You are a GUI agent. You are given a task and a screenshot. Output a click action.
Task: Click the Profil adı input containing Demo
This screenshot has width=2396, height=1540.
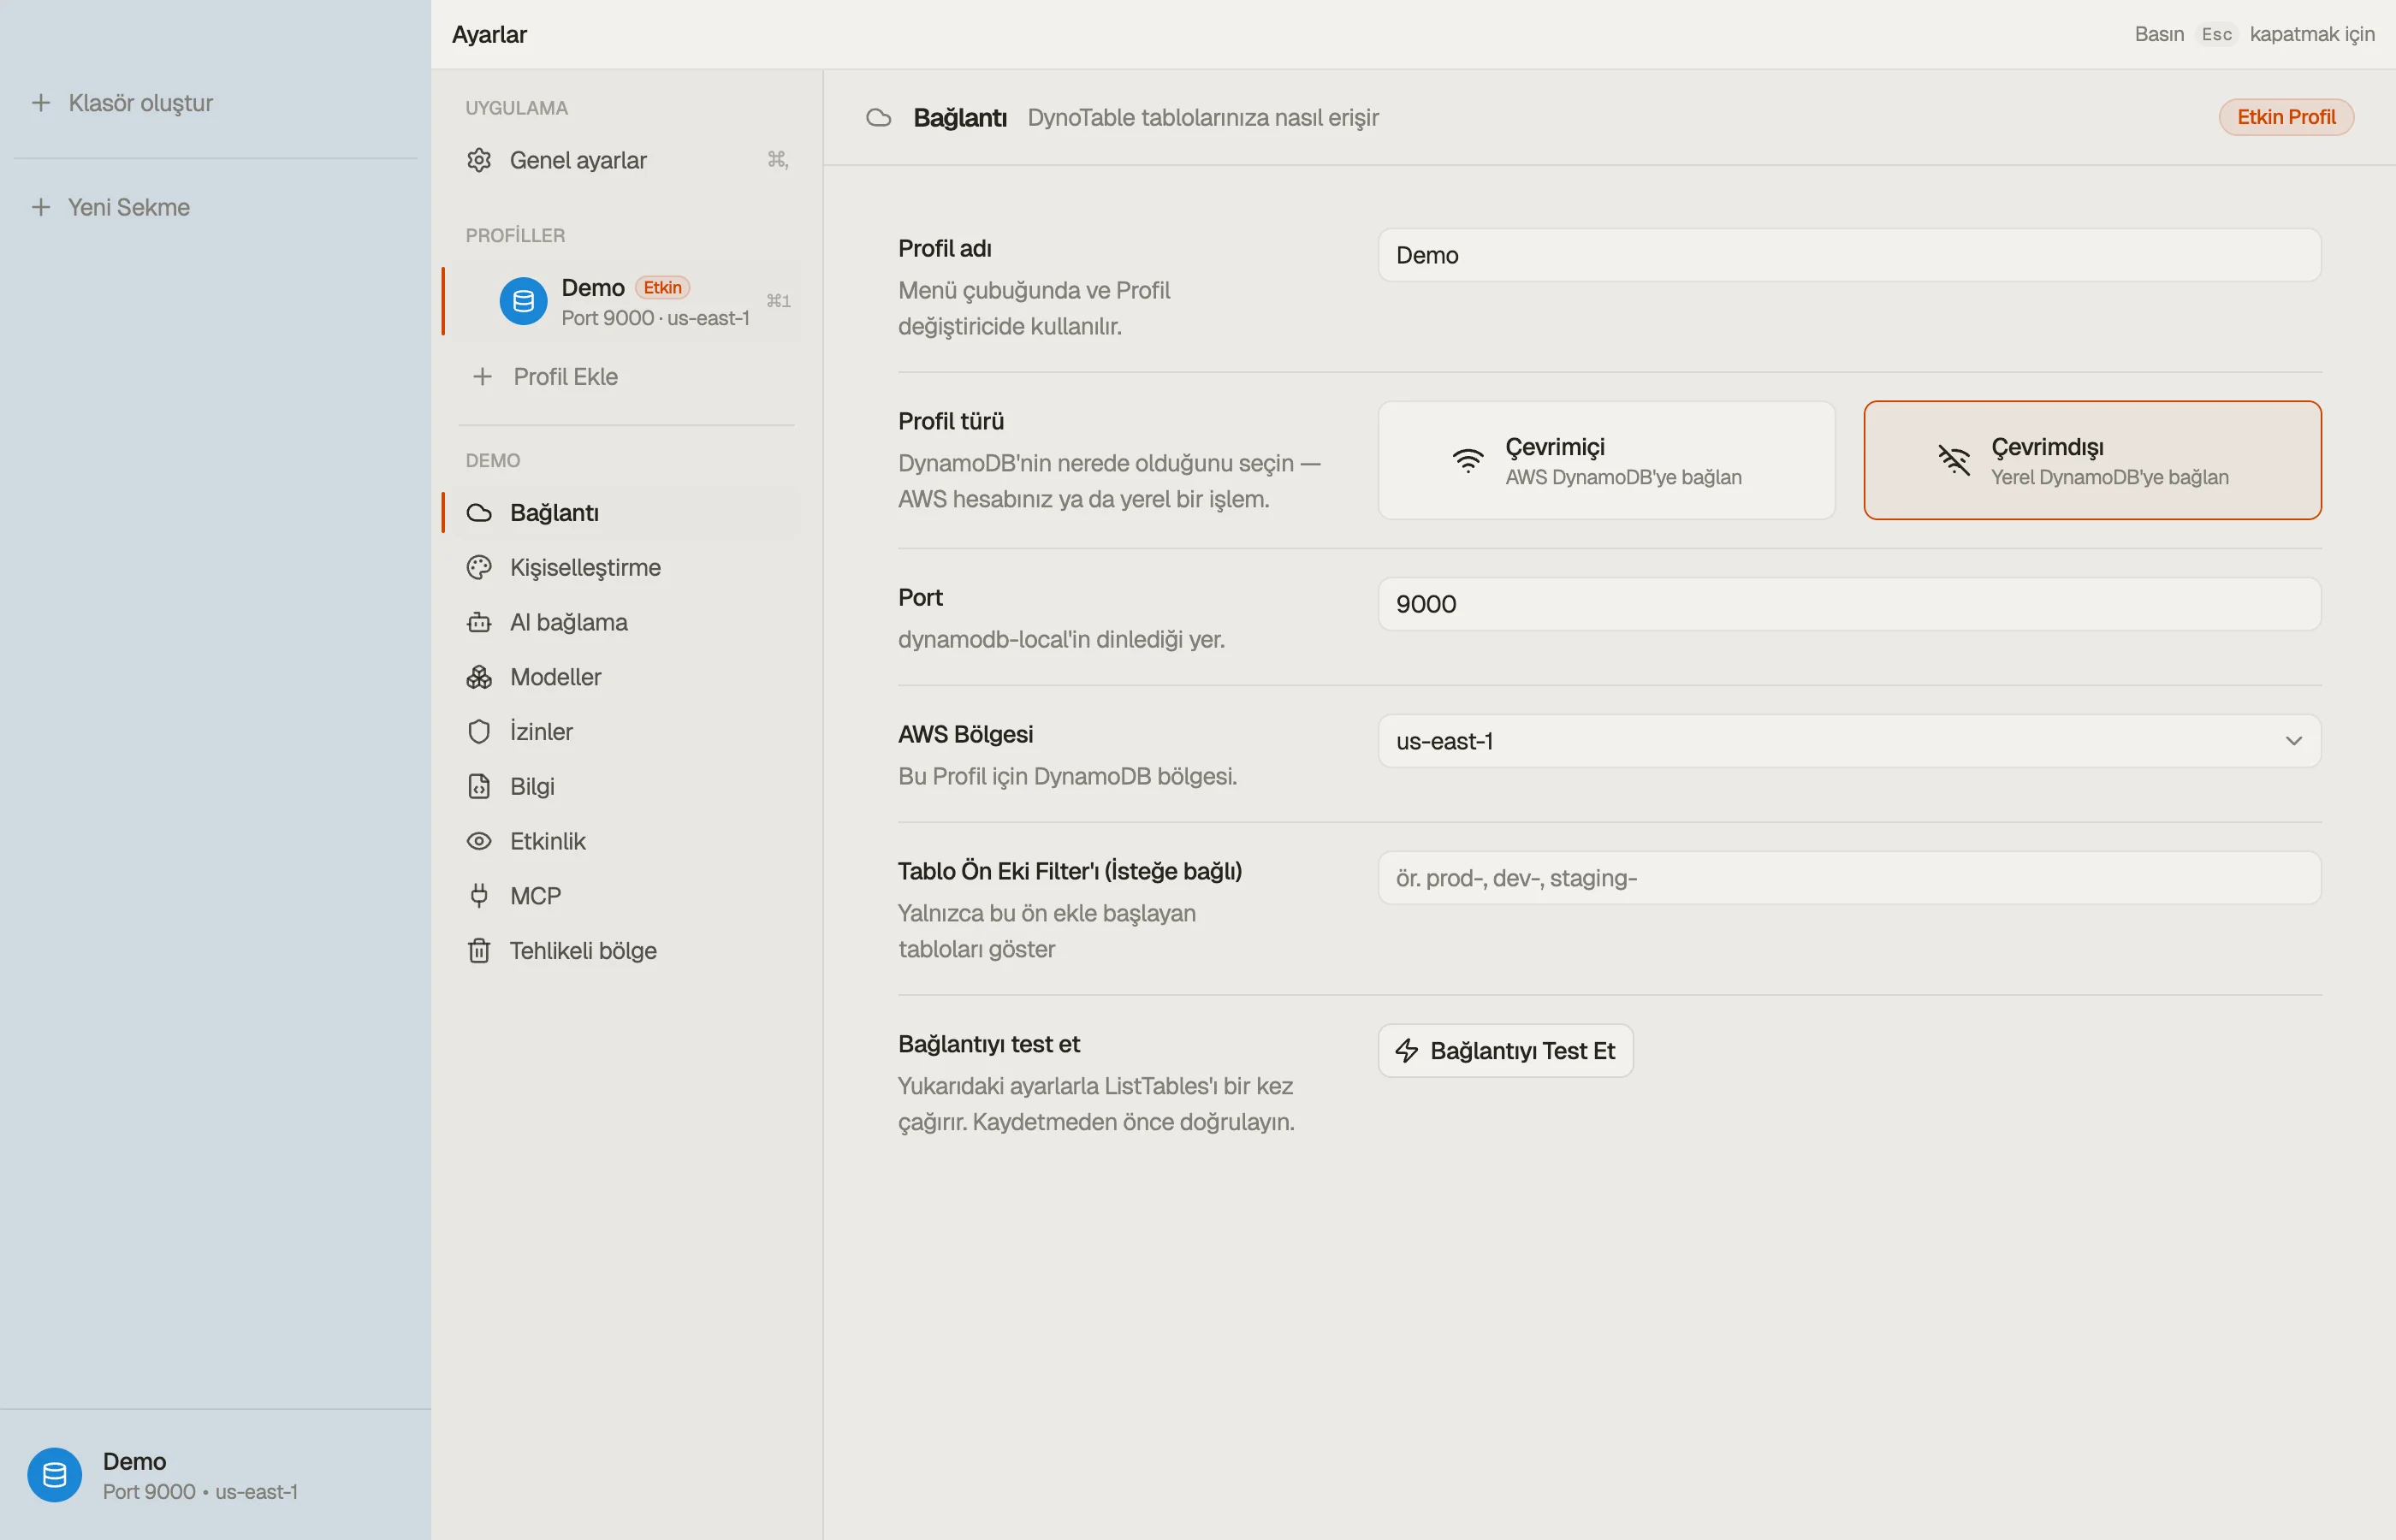[1849, 255]
